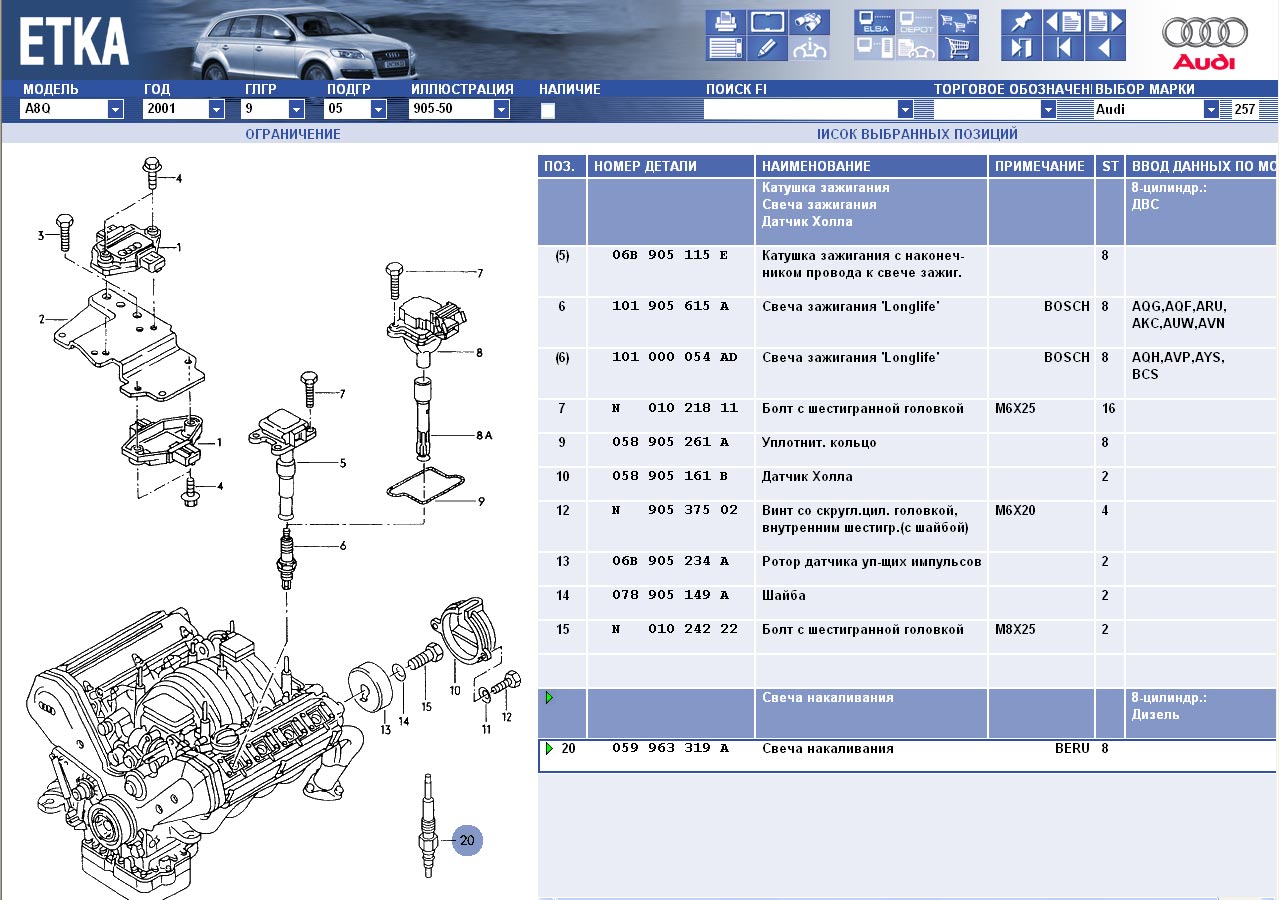
Task: Click the multiple shopping carts icon
Action: click(x=958, y=22)
